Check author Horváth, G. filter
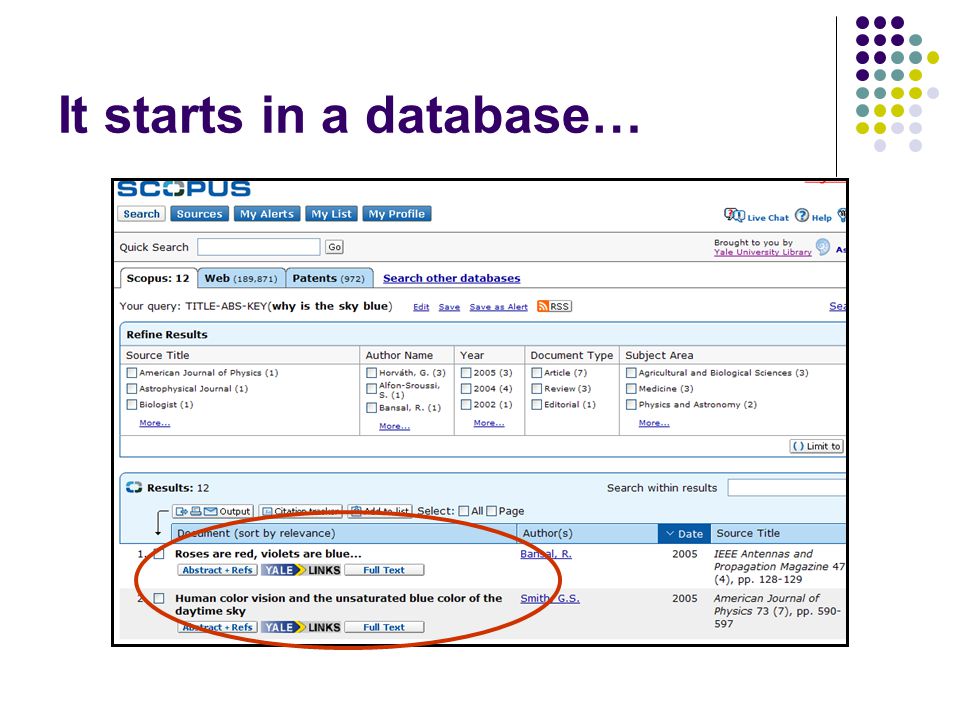Viewport: 960px width, 720px height. 371,372
